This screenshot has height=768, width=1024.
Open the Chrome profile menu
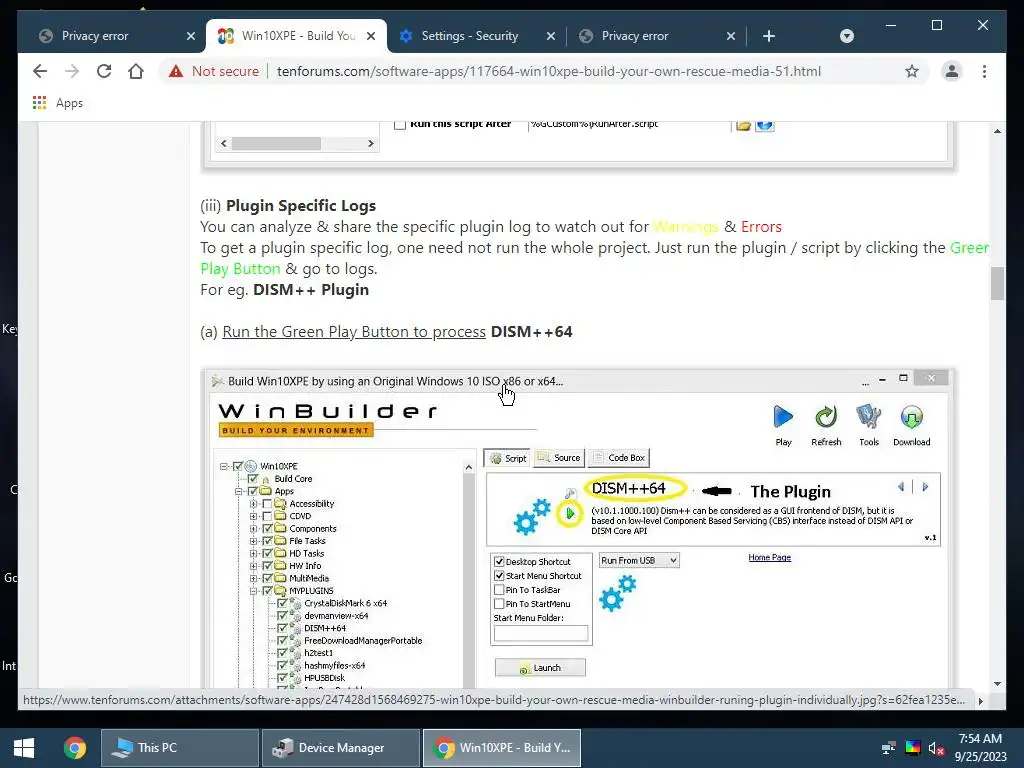click(952, 71)
